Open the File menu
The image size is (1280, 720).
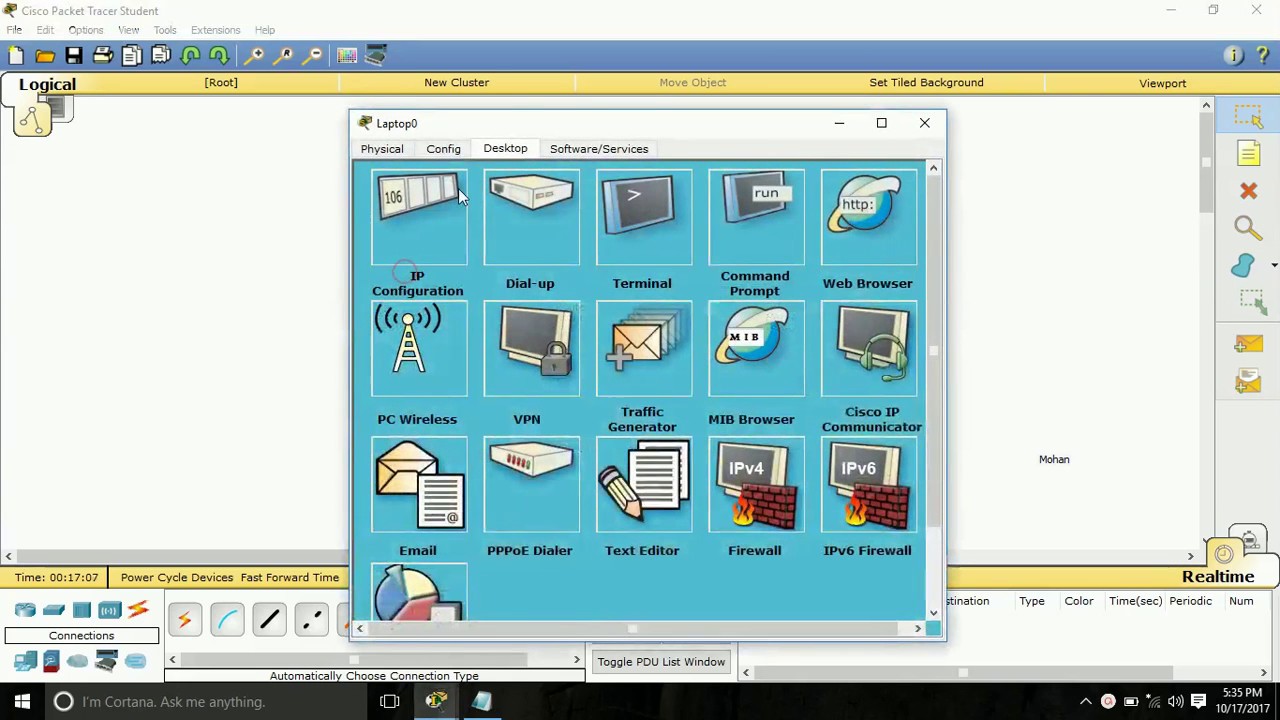(x=14, y=30)
